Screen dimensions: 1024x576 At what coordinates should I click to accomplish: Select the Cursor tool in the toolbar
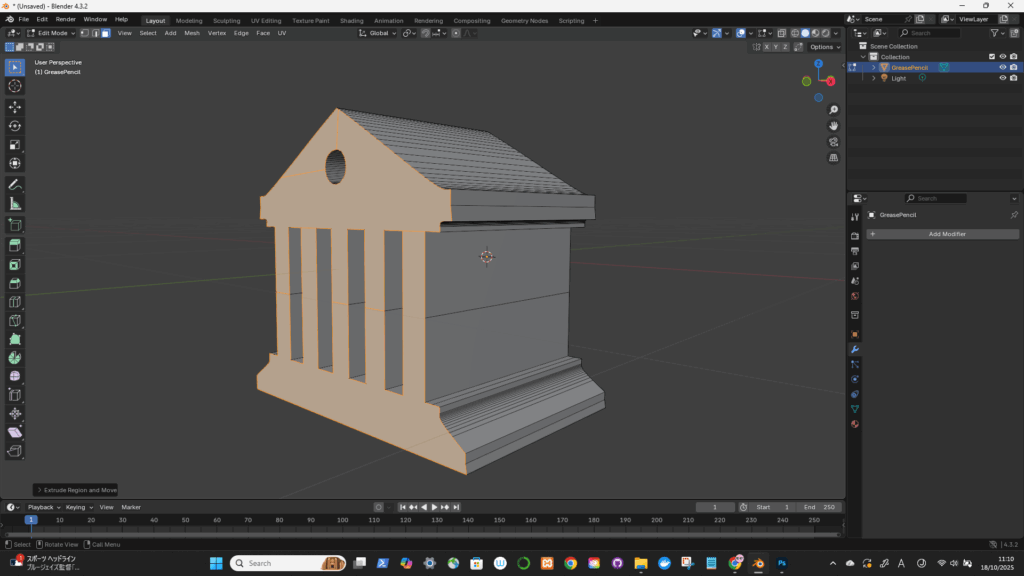click(x=15, y=86)
